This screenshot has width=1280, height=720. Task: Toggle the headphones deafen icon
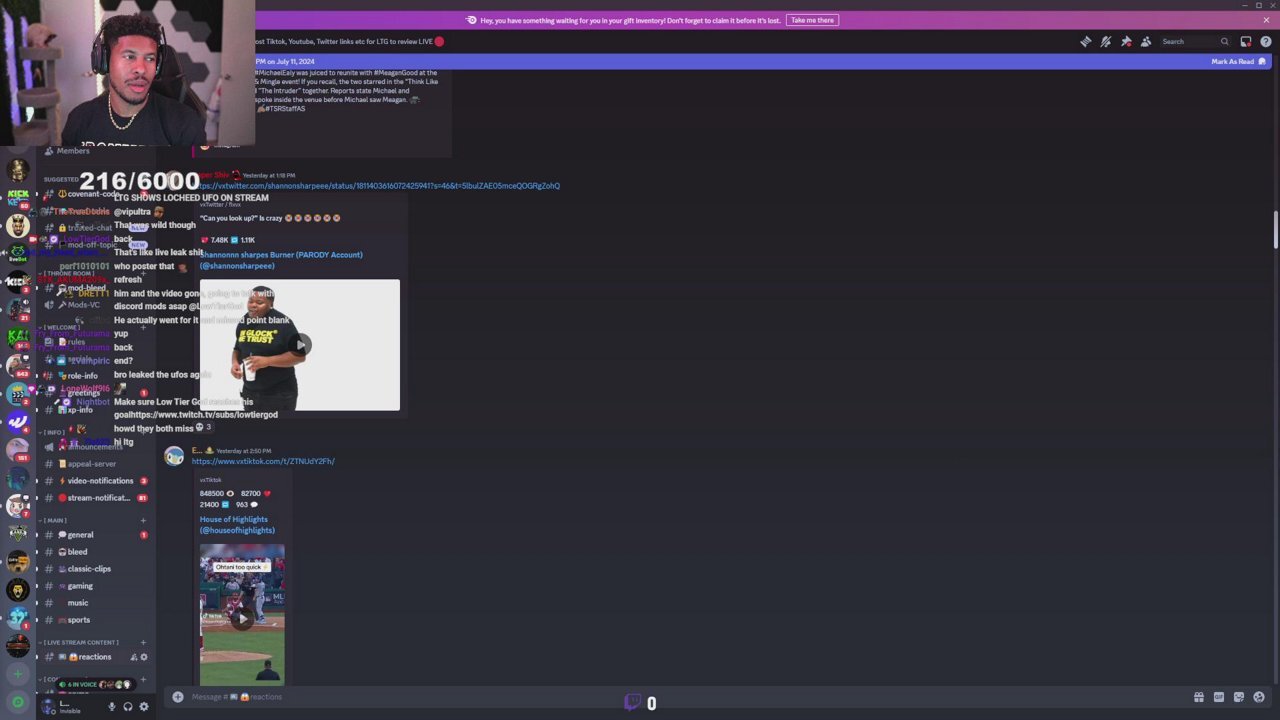tap(127, 707)
